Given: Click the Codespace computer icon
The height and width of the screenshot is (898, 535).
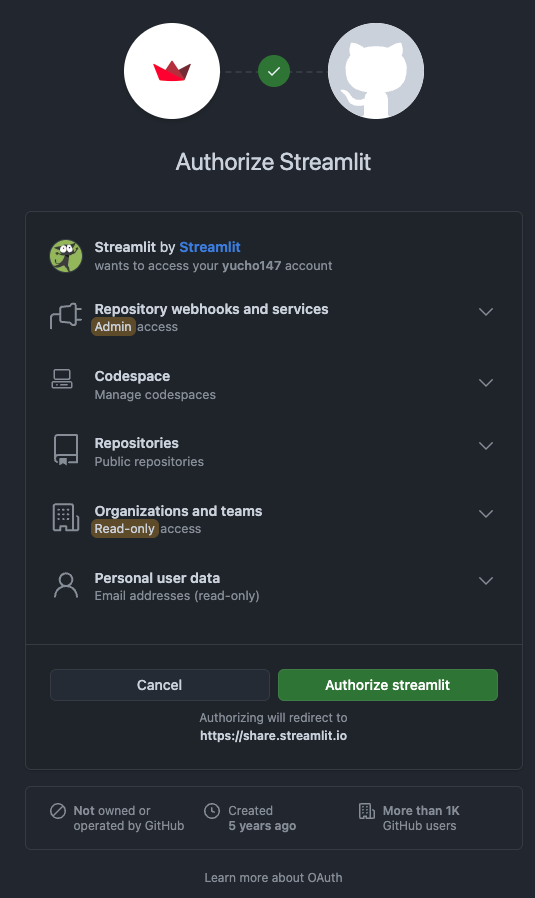Looking at the screenshot, I should [62, 379].
